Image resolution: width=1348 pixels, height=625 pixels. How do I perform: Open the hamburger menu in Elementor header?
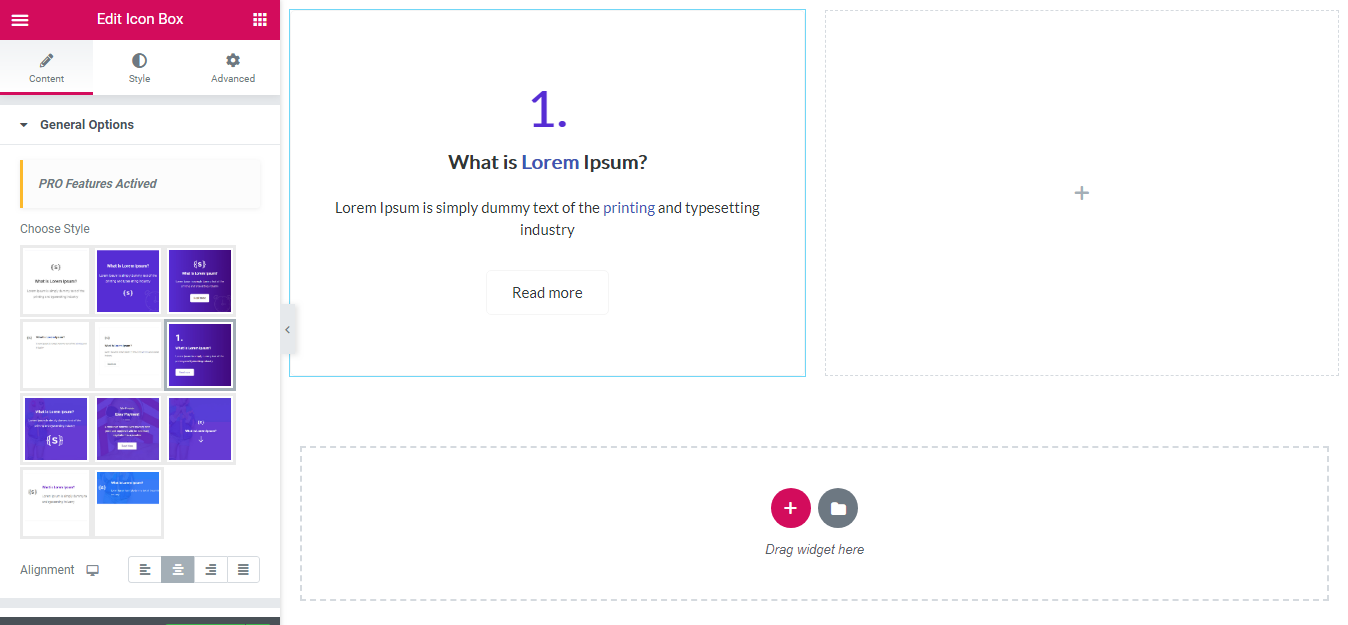tap(20, 19)
